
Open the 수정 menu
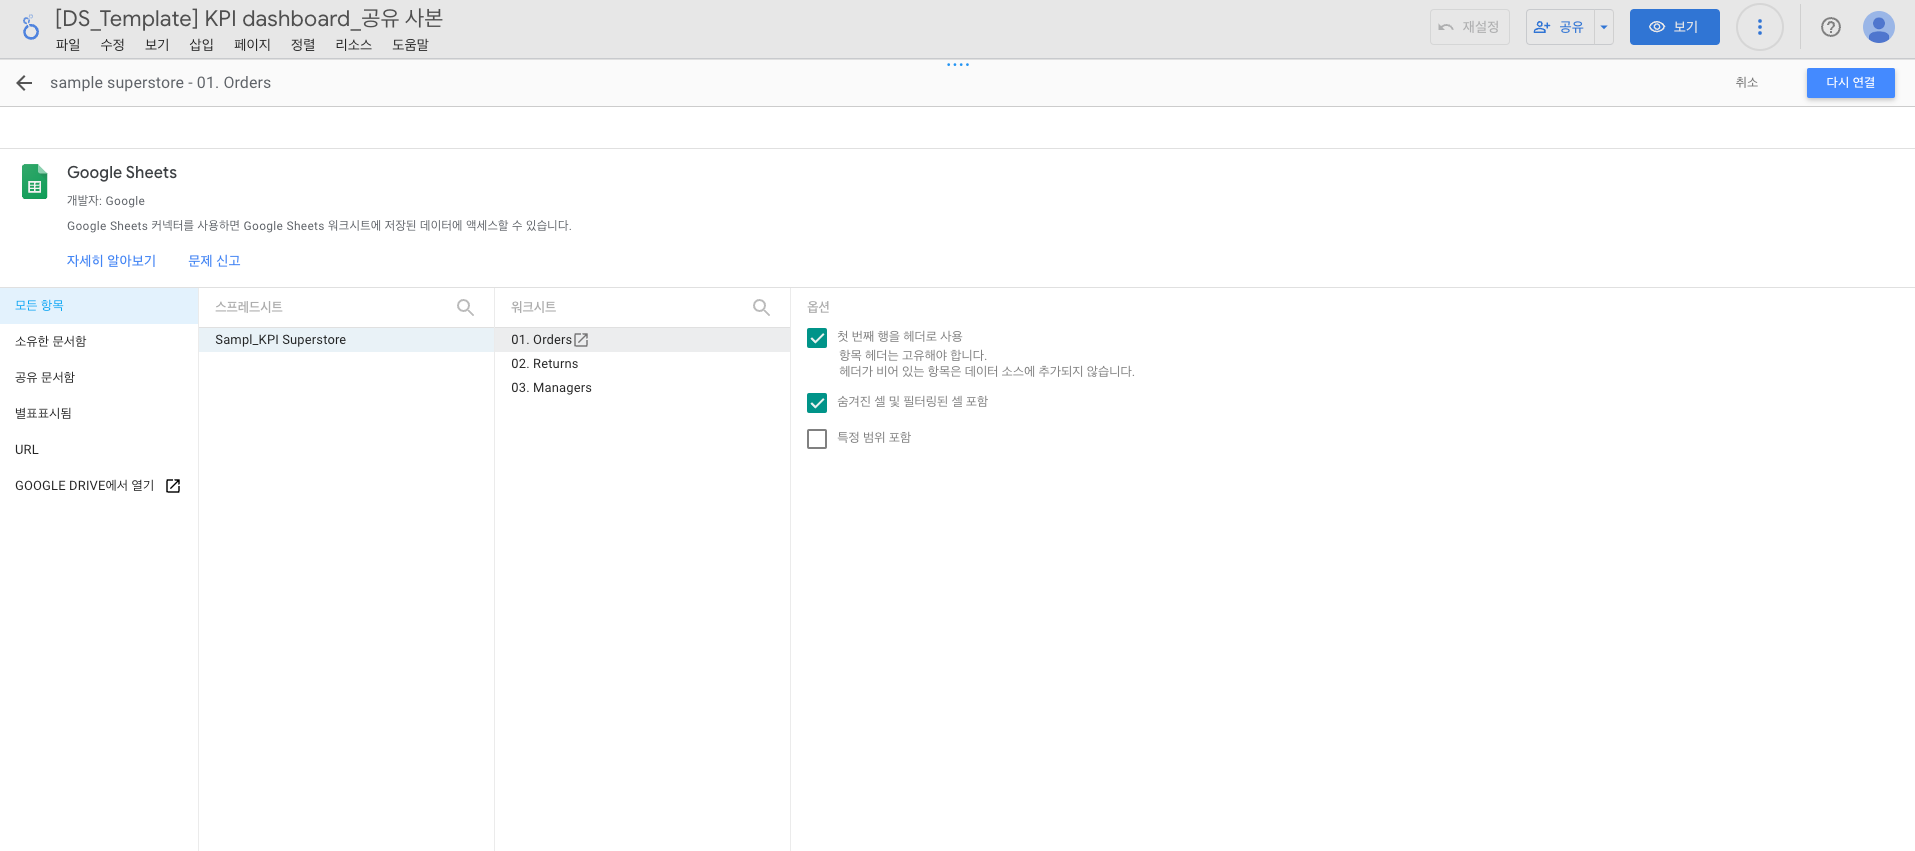112,45
